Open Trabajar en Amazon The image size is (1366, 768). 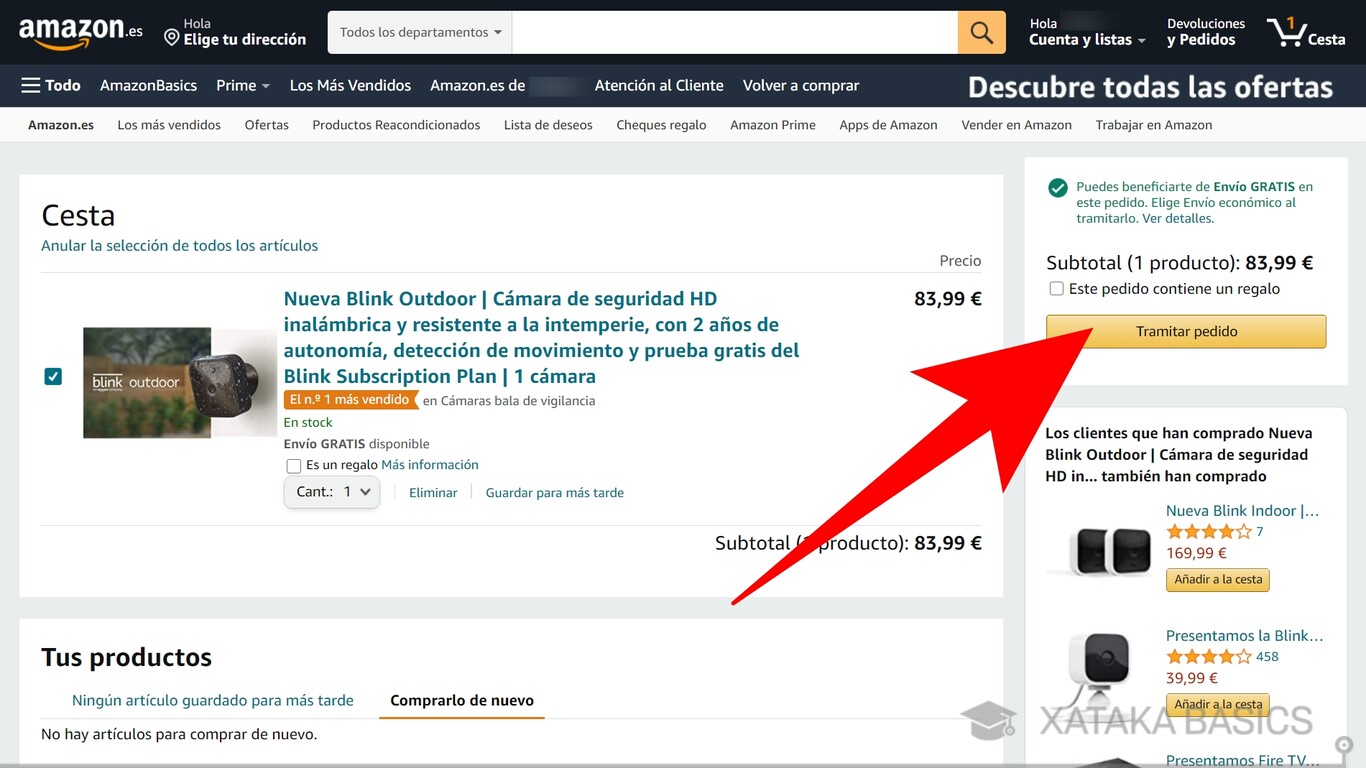coord(1154,125)
